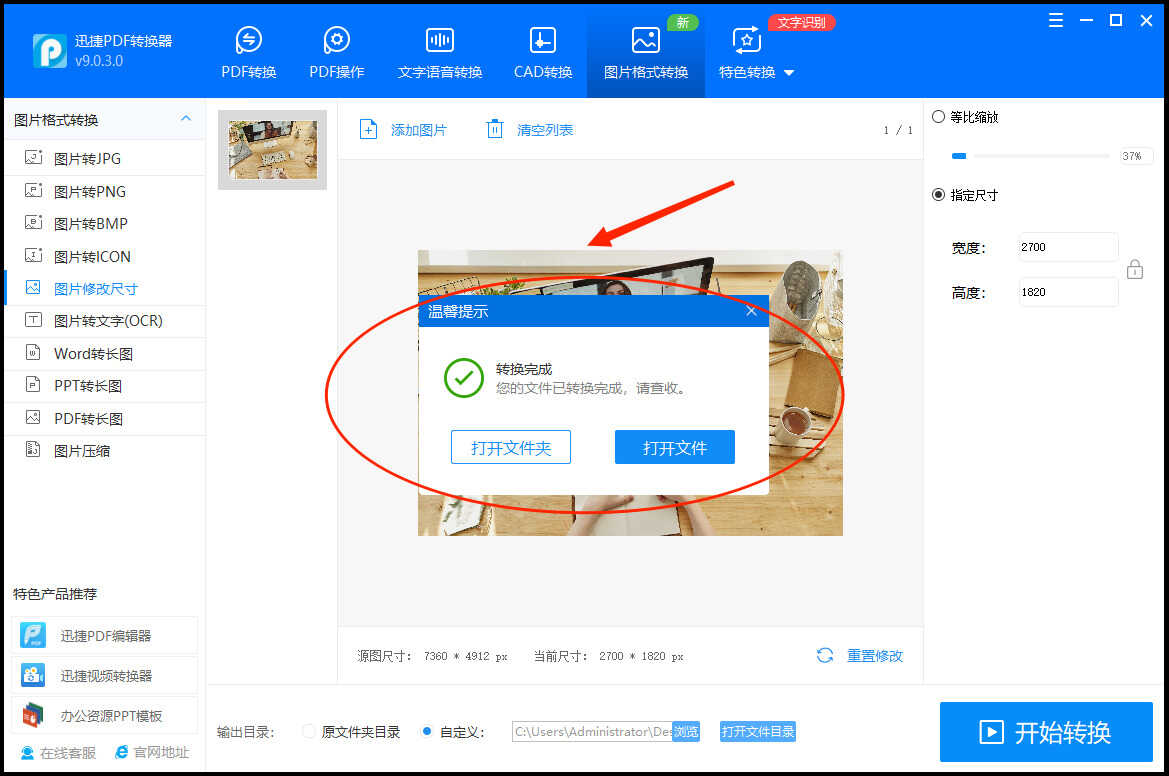The height and width of the screenshot is (776, 1169).
Task: Click 添加图片 to add images
Action: pos(403,130)
